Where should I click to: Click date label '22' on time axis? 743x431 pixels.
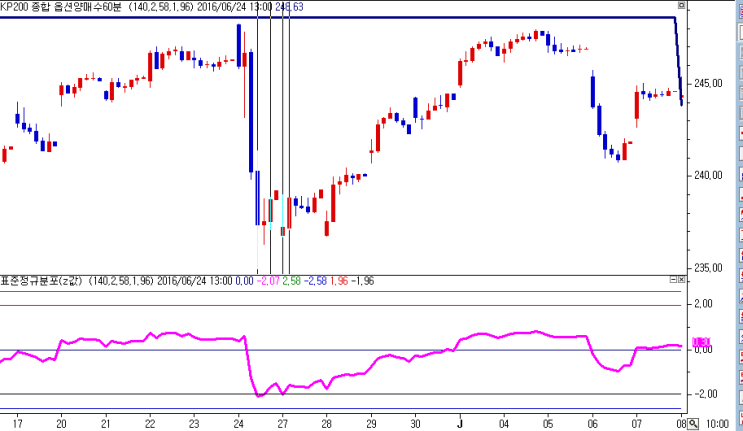coord(150,423)
